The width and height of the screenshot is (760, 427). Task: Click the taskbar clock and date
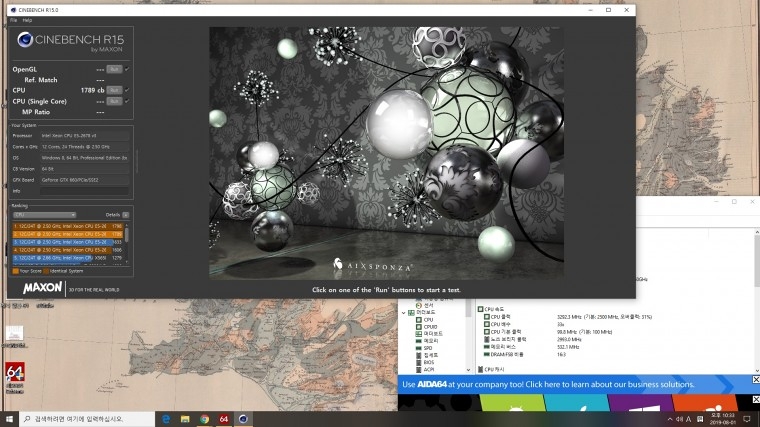coord(723,419)
